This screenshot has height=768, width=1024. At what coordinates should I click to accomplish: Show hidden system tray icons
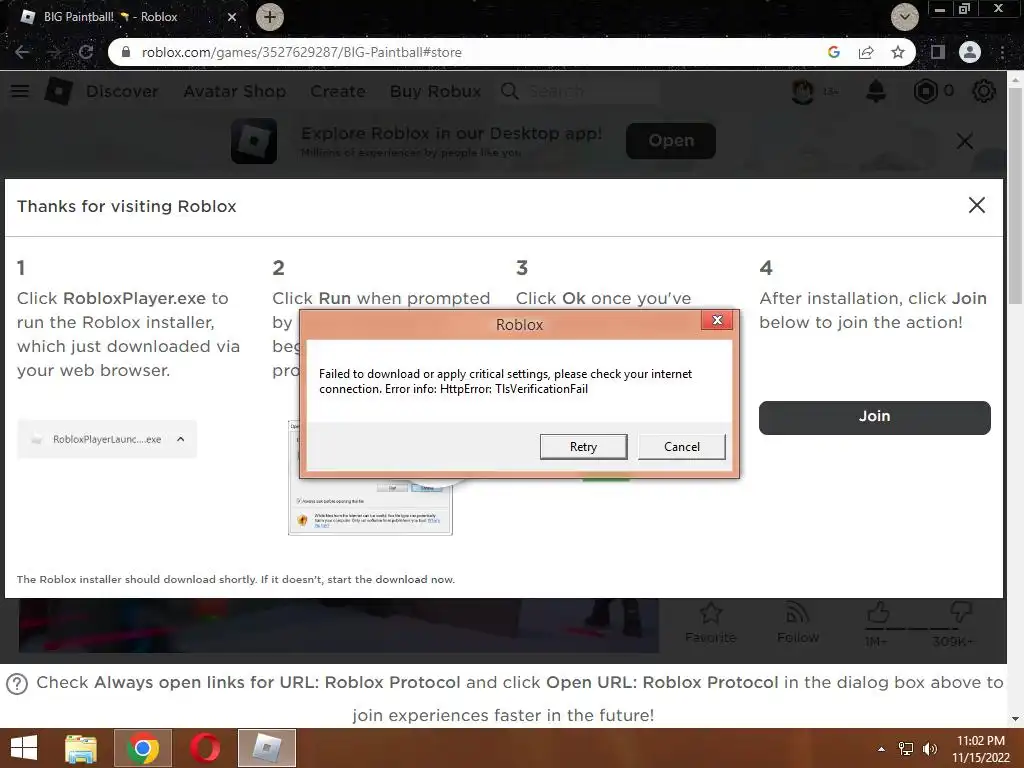[882, 749]
